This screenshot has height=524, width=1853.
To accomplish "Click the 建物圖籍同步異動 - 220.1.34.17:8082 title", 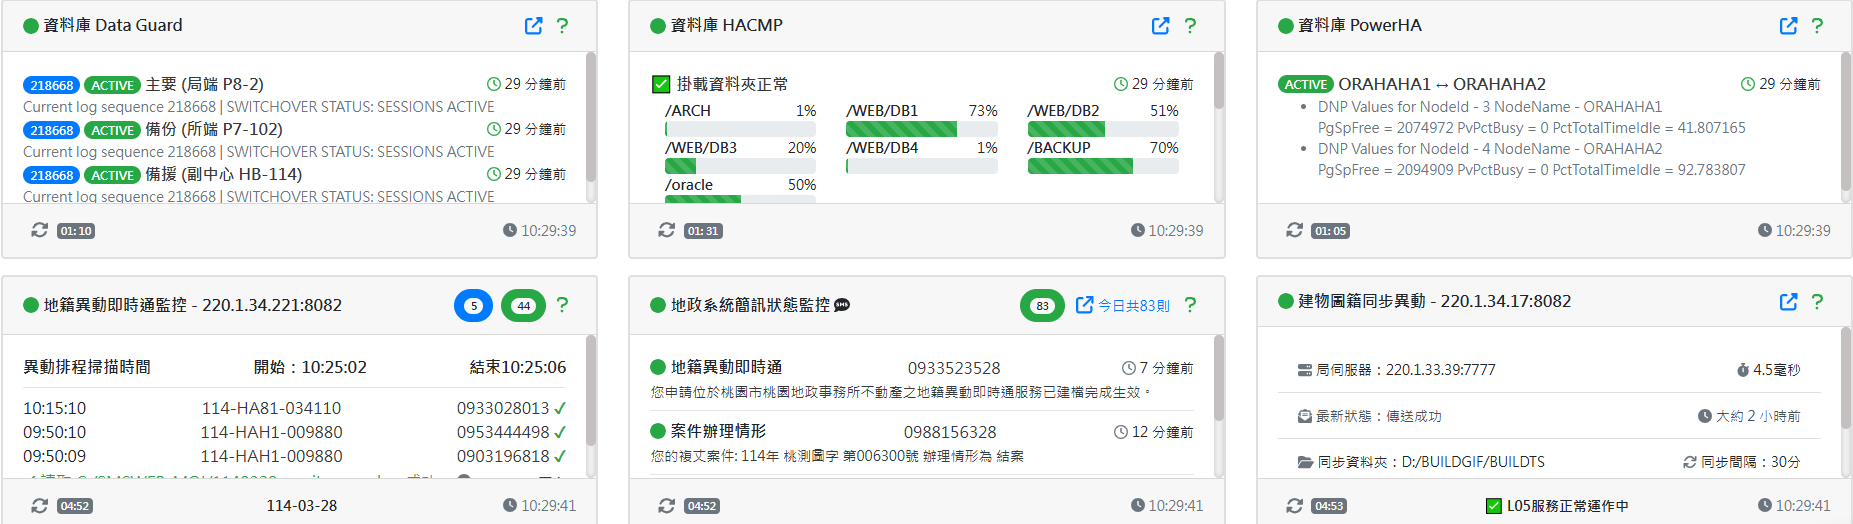I will pos(1435,301).
